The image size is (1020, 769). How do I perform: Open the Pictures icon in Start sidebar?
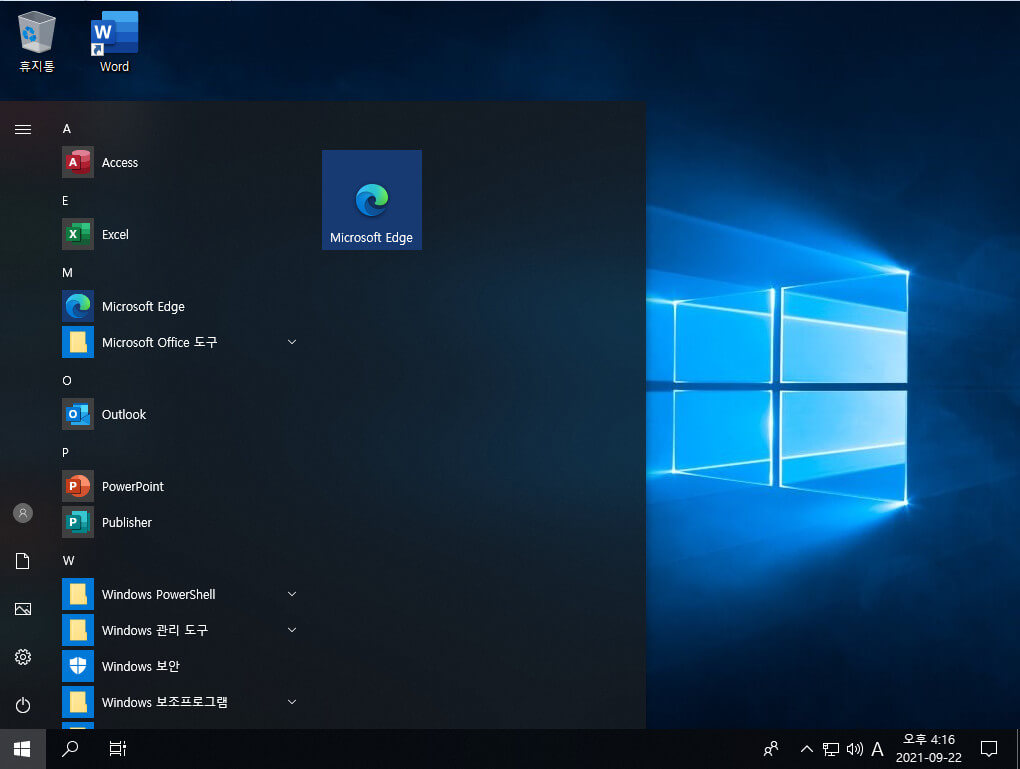(23, 609)
